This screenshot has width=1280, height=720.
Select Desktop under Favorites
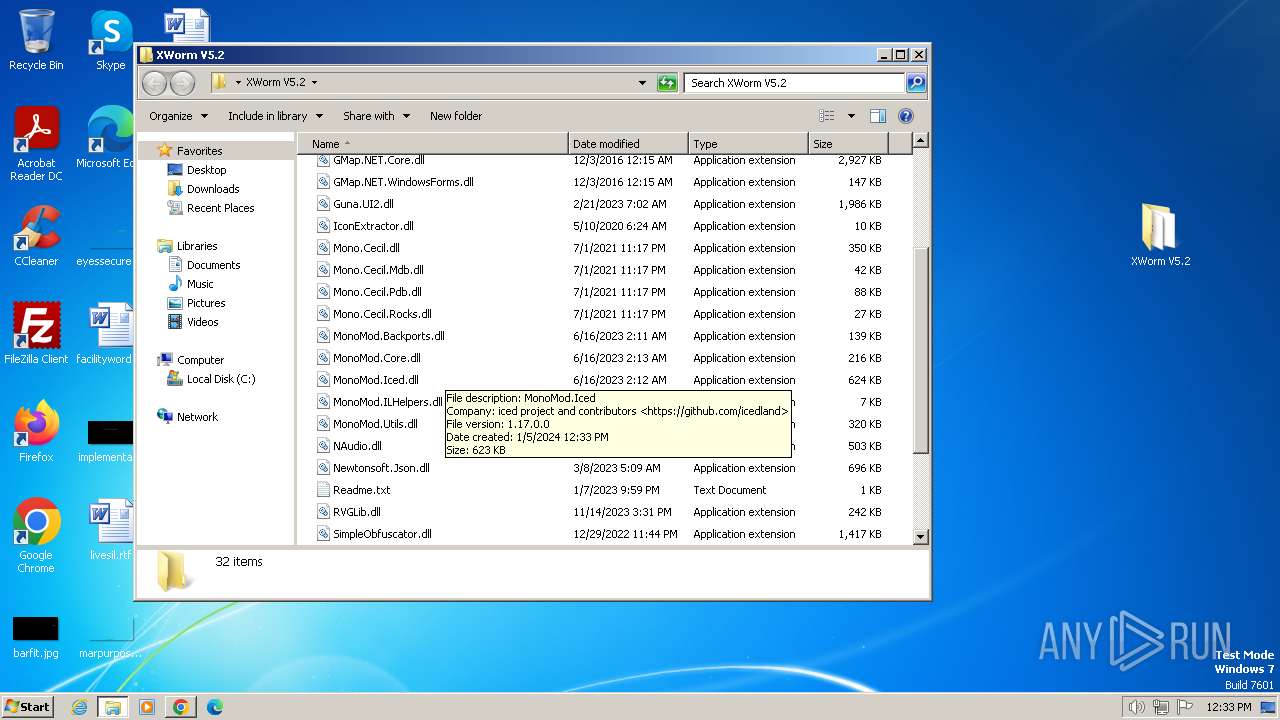(x=206, y=170)
